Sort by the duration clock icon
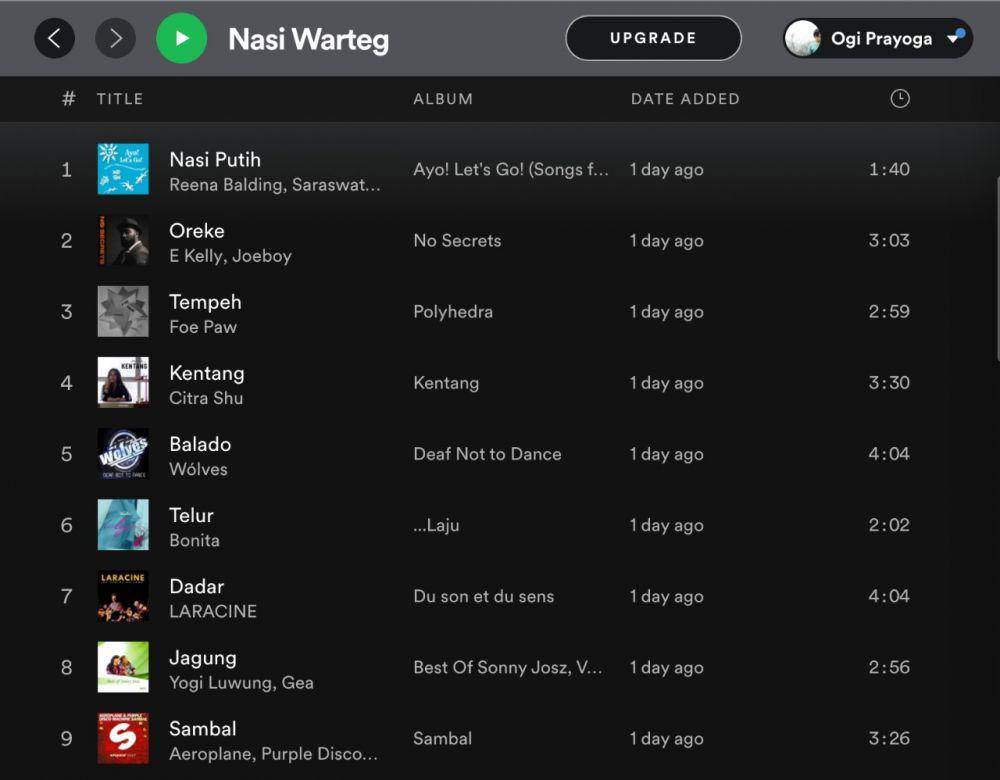This screenshot has width=1000, height=780. [x=900, y=99]
